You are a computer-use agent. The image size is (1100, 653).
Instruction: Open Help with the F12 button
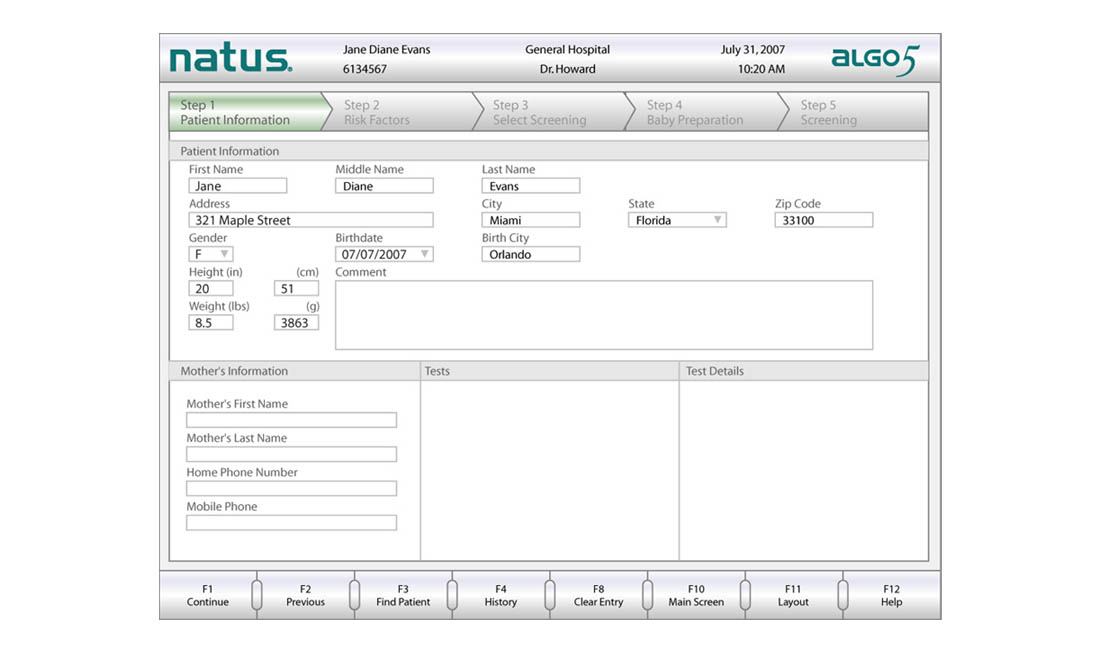(x=891, y=596)
